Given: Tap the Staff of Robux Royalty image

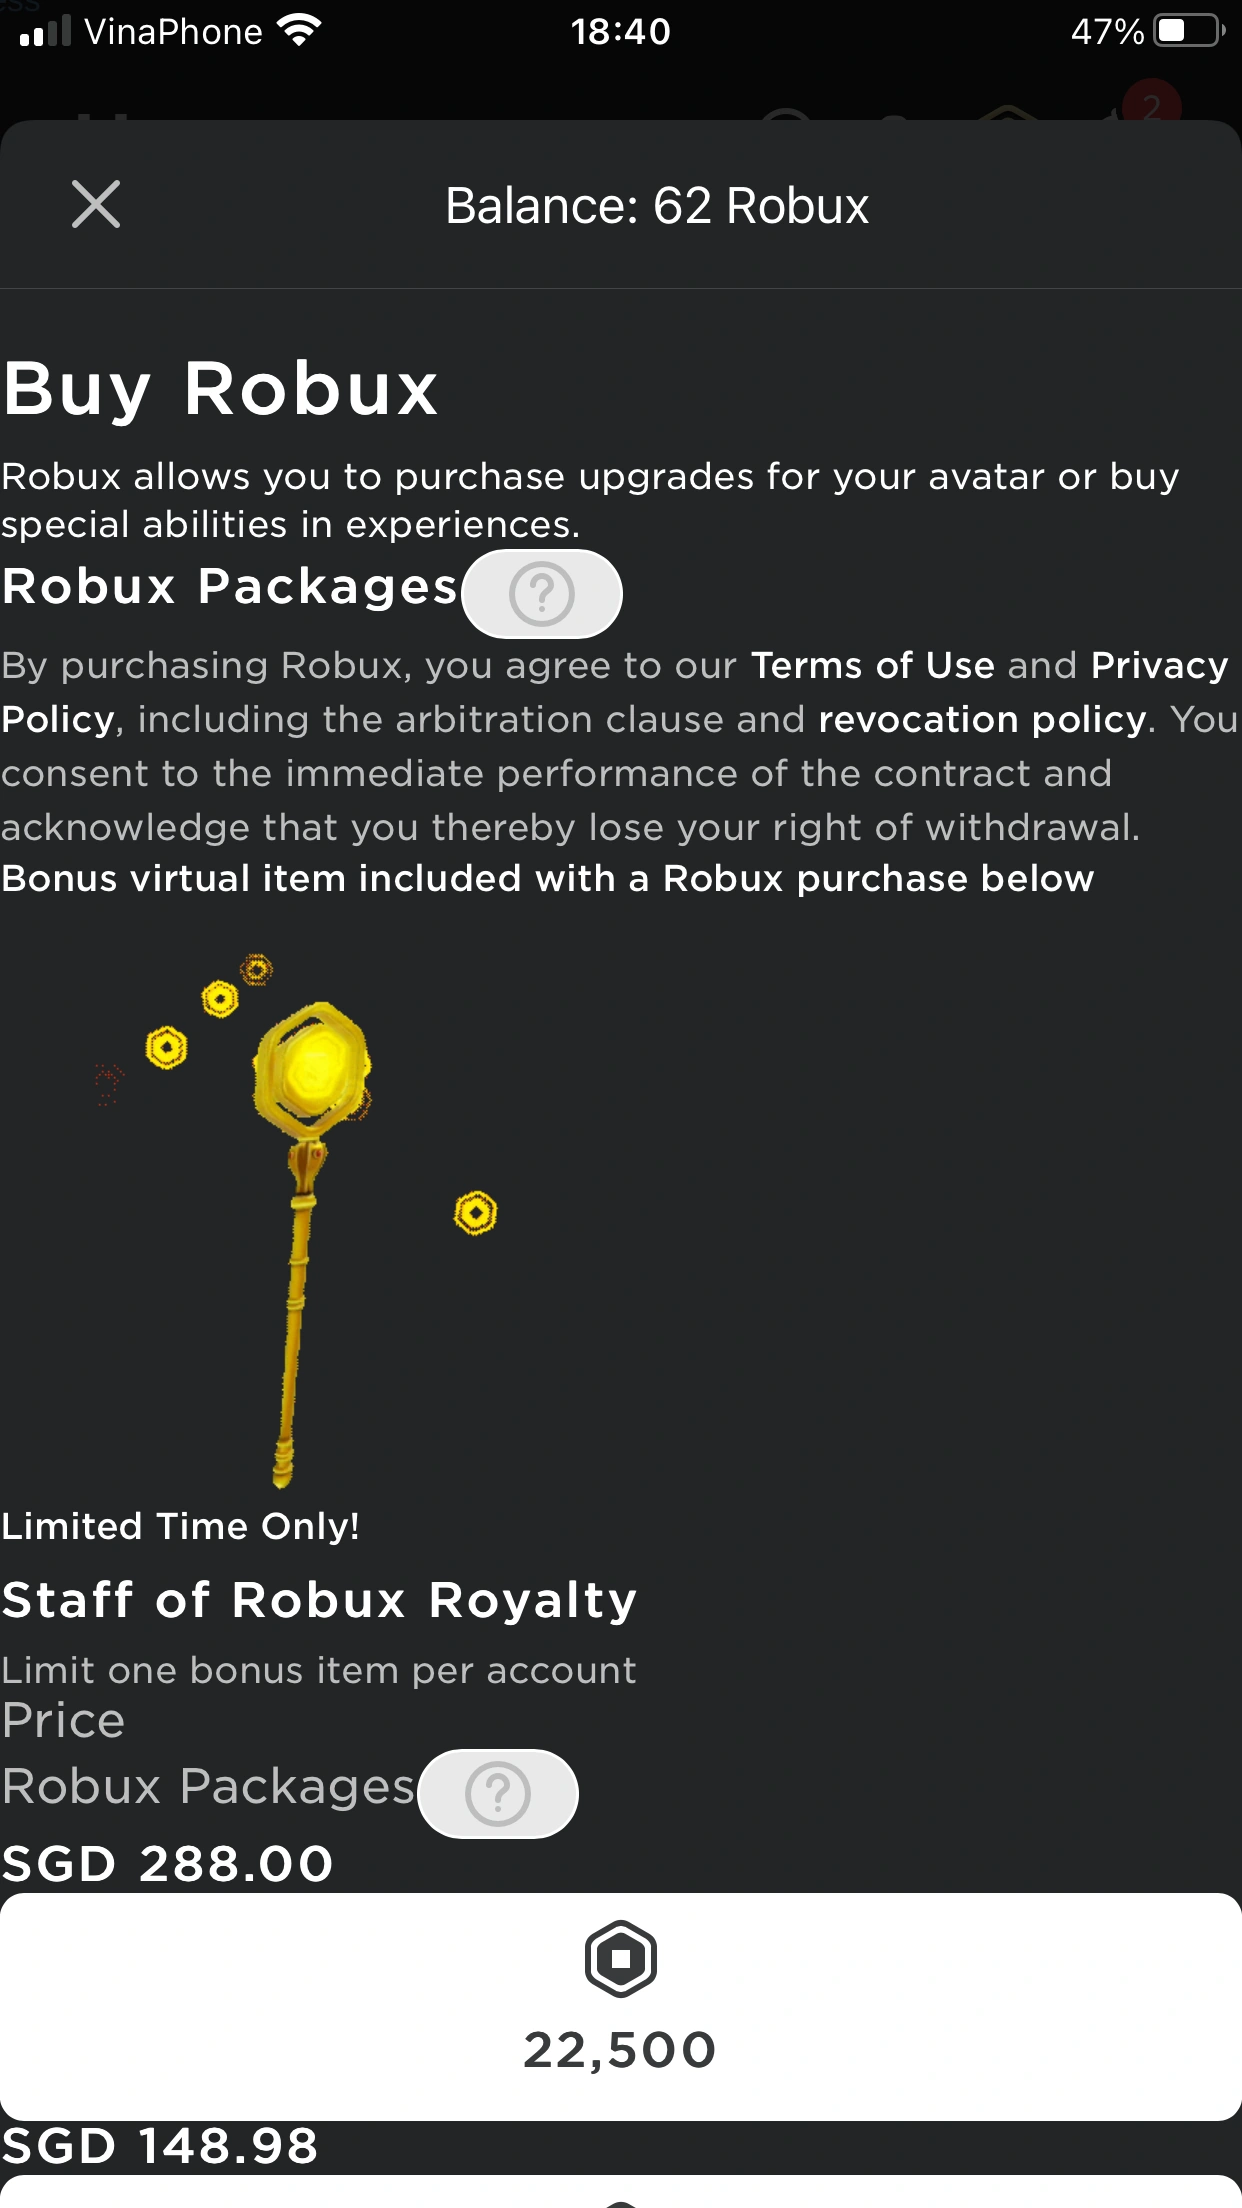Looking at the screenshot, I should (x=300, y=1220).
